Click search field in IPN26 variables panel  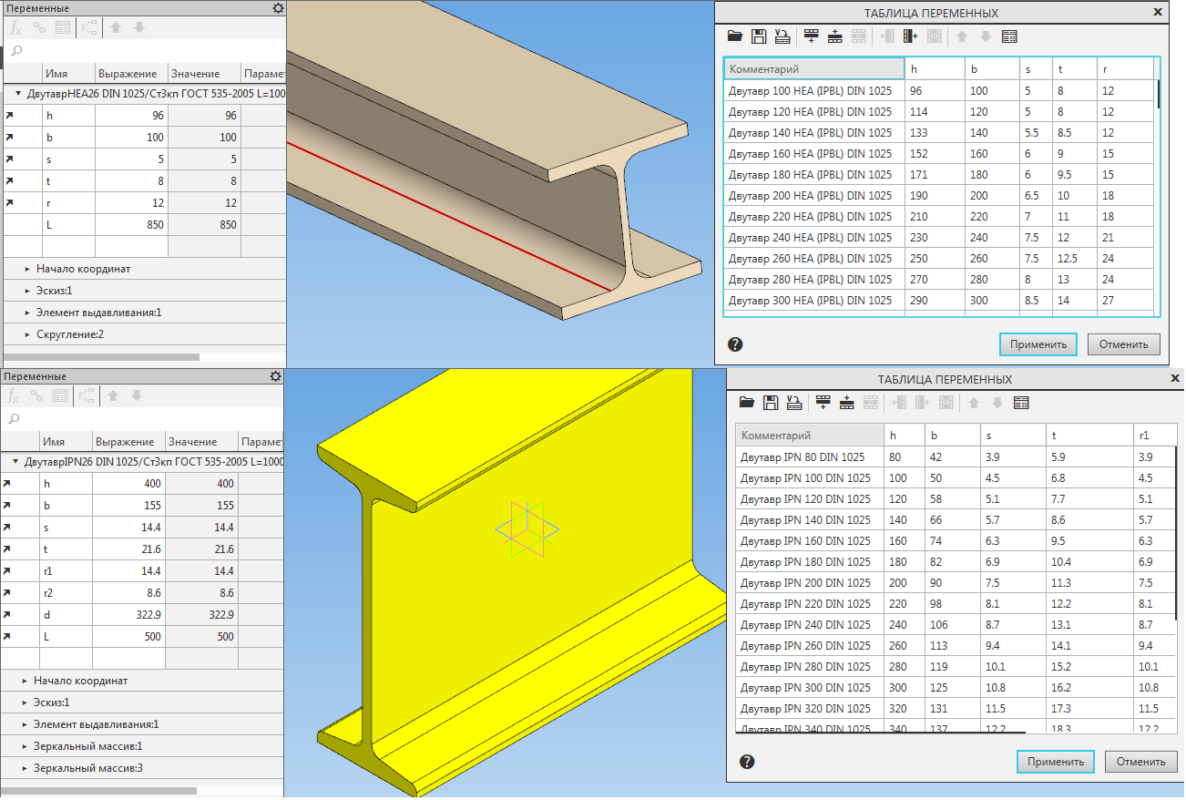[x=141, y=420]
